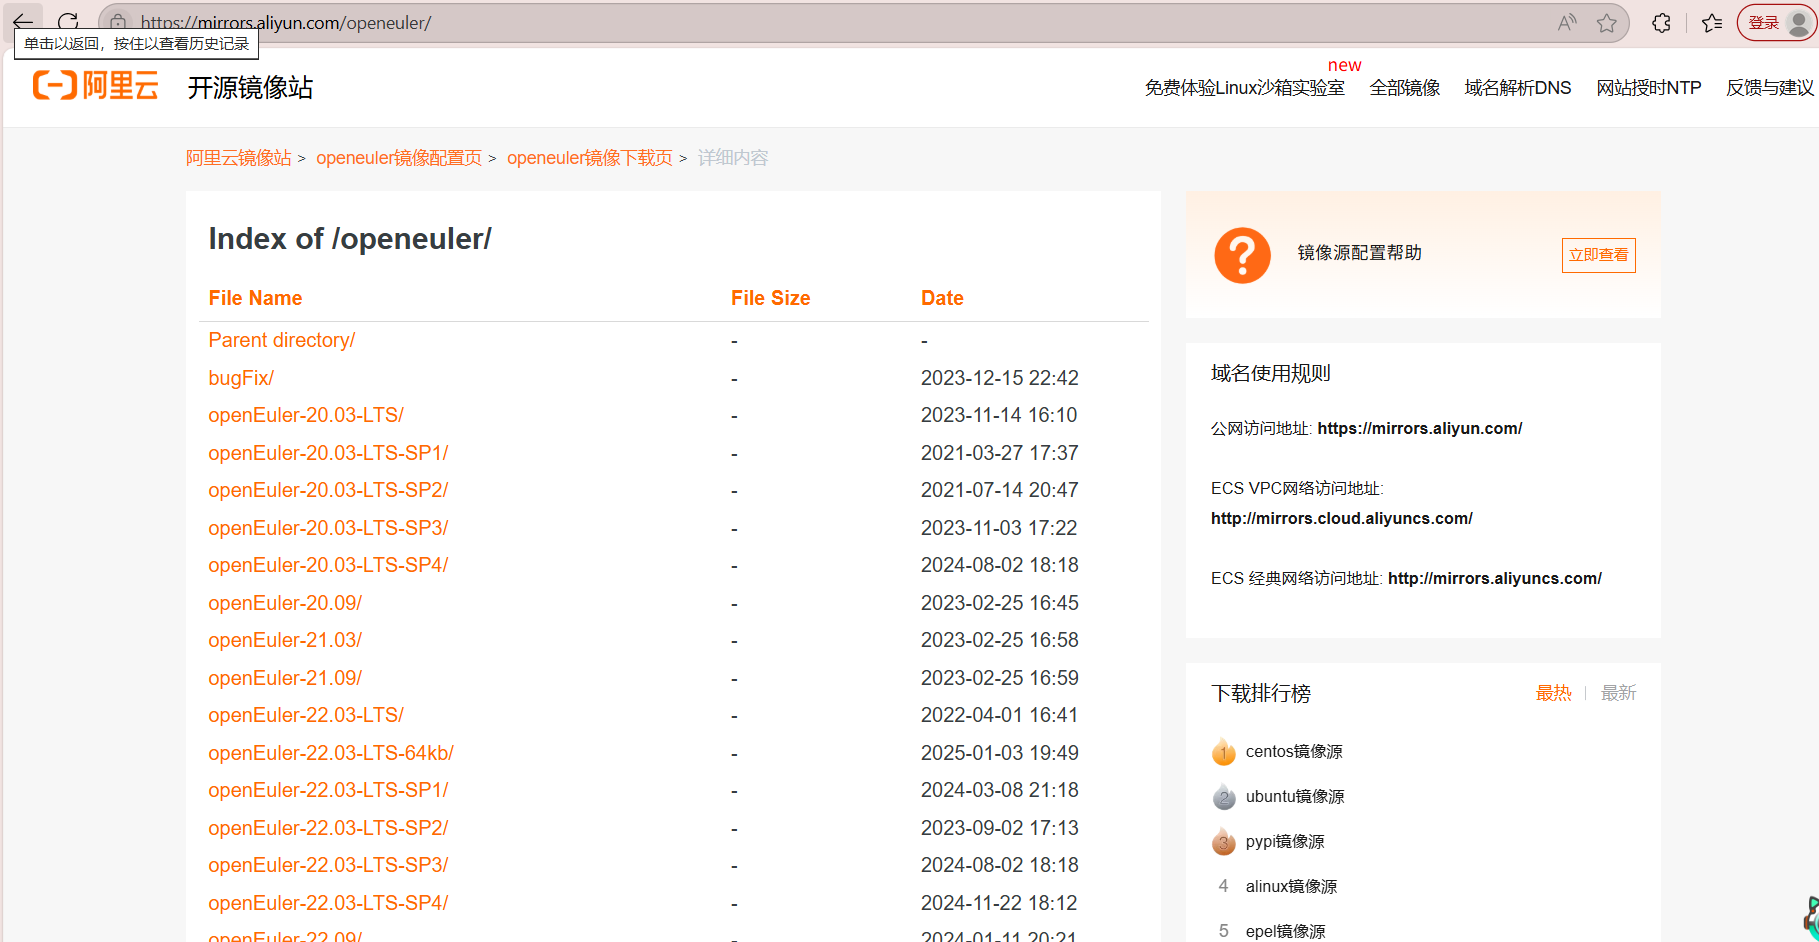This screenshot has height=942, width=1819.
Task: Click date 2025-01-03 19:49
Action: 1000,753
